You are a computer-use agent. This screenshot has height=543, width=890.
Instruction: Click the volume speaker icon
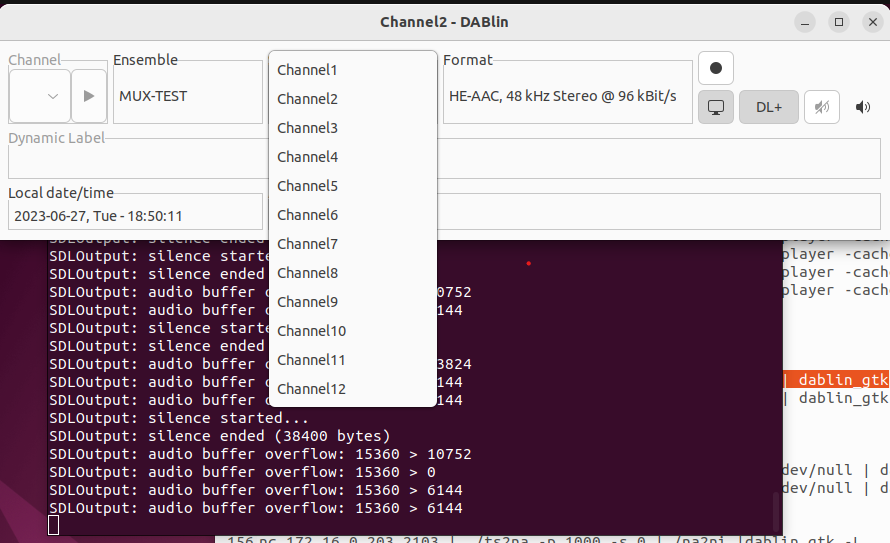pos(863,107)
